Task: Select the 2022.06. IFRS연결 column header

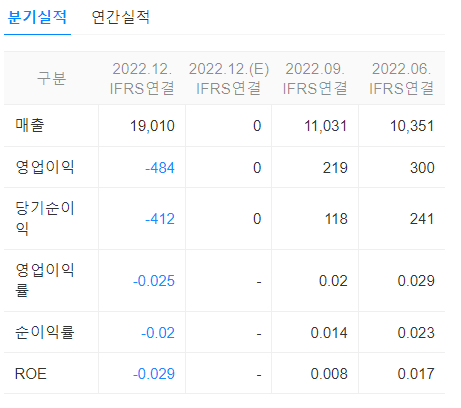Action: point(401,79)
